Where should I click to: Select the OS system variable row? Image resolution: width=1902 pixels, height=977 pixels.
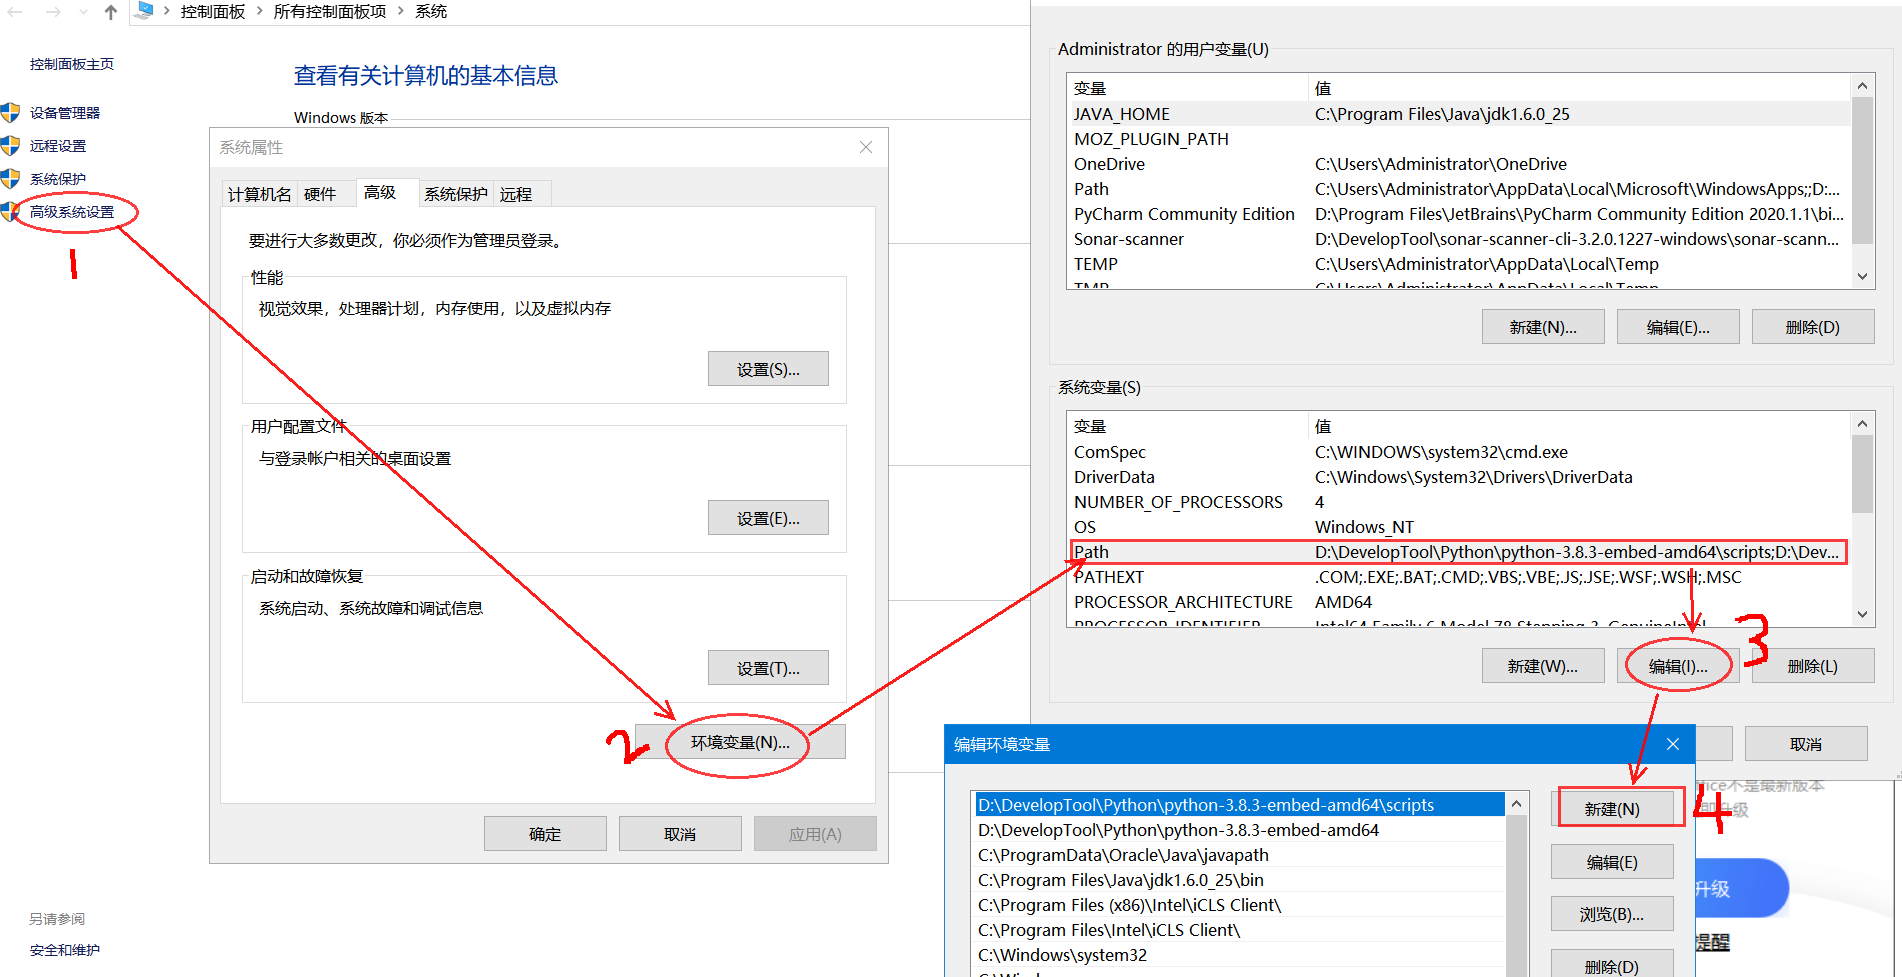click(1459, 527)
